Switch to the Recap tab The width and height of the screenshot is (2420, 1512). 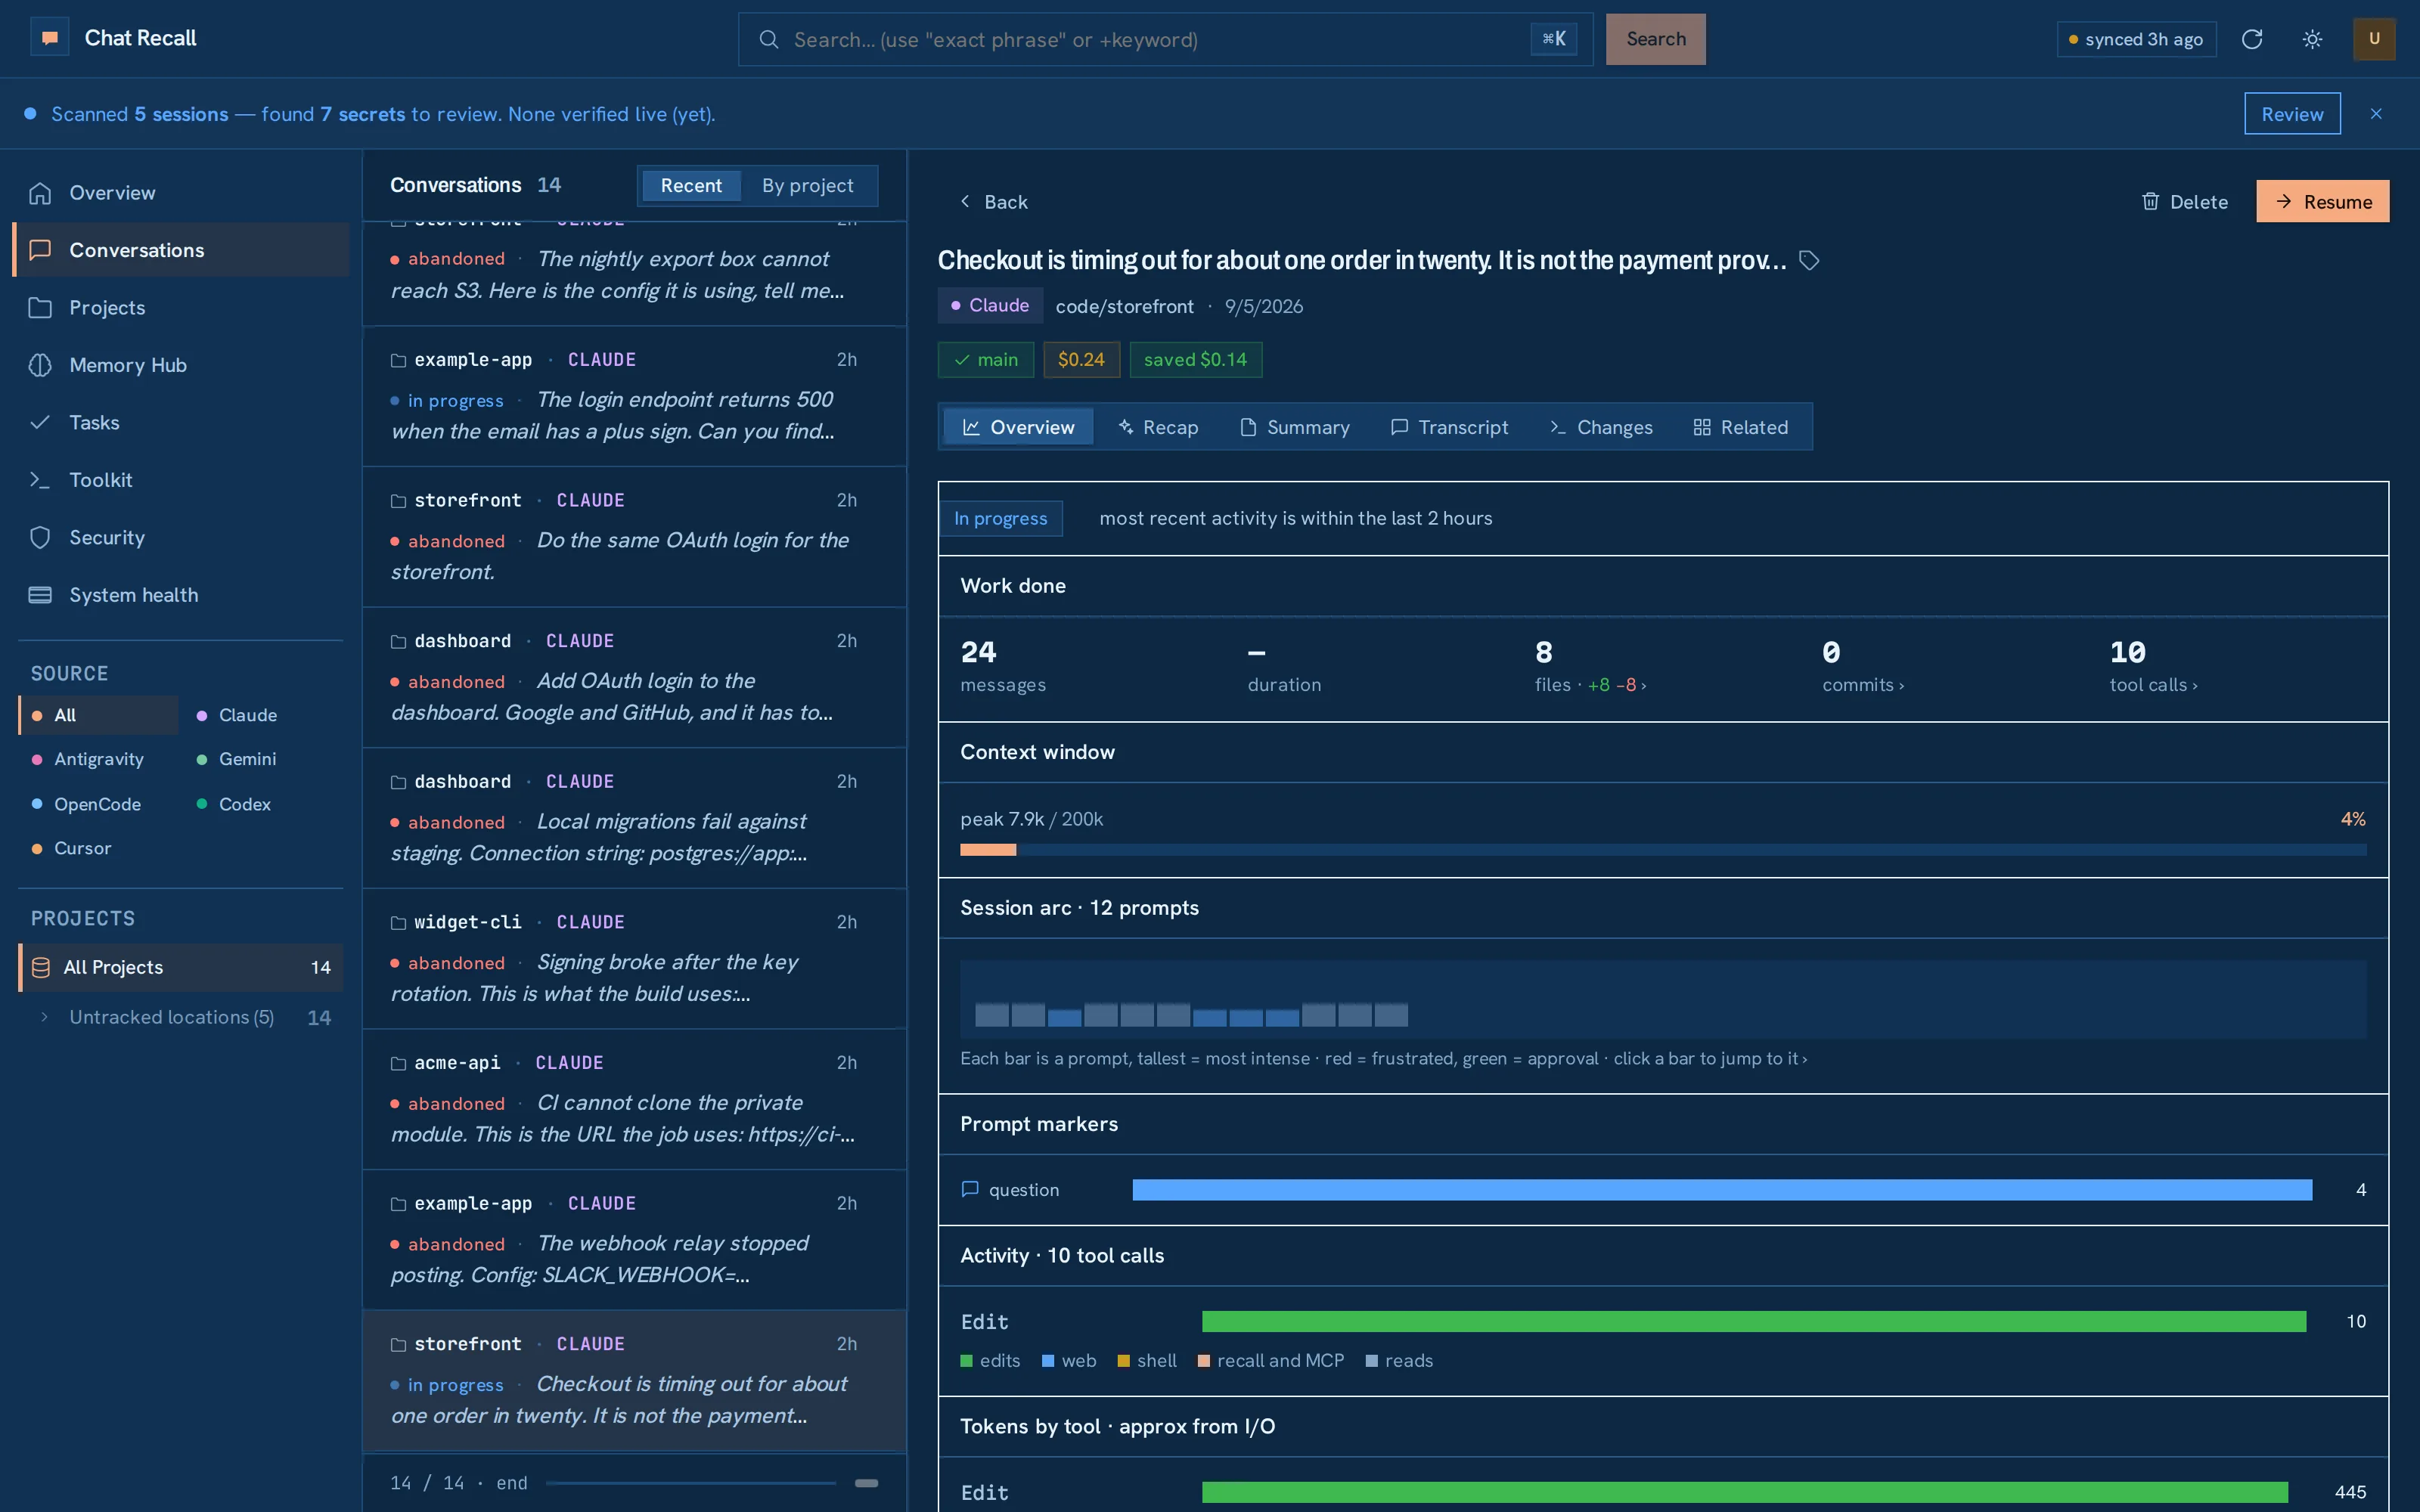click(1158, 427)
